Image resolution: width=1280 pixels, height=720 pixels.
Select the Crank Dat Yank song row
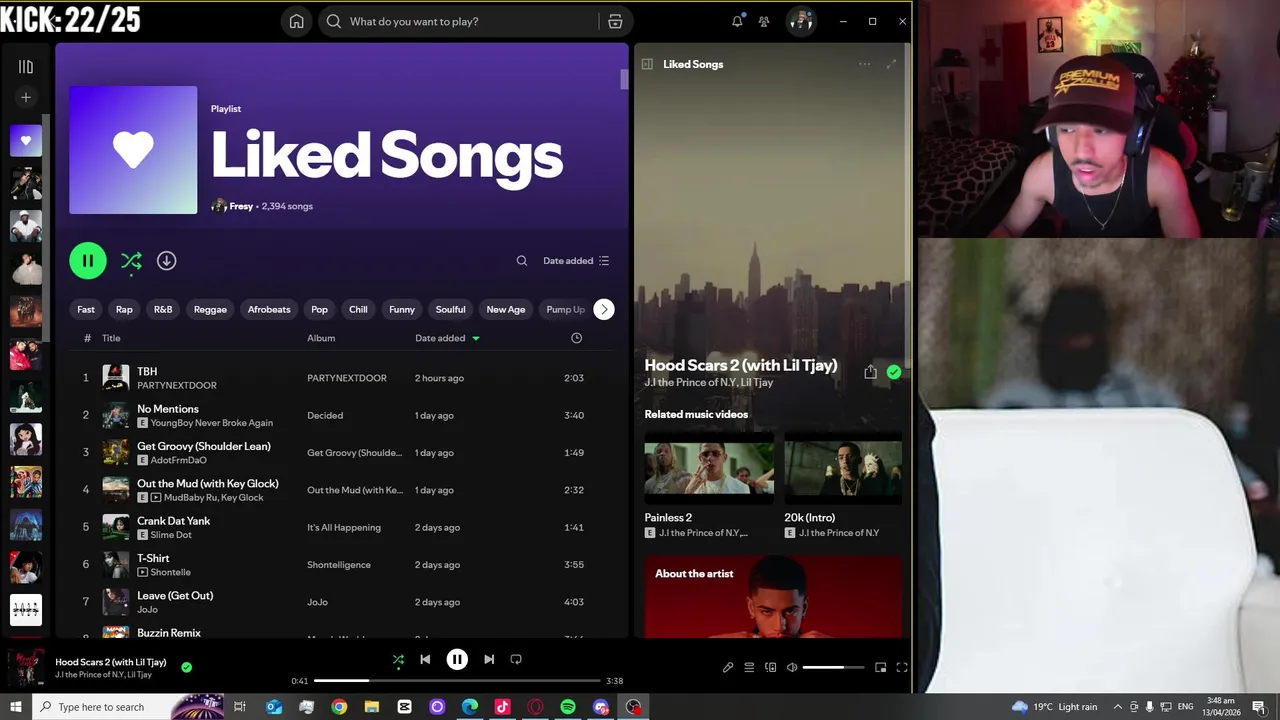341,527
